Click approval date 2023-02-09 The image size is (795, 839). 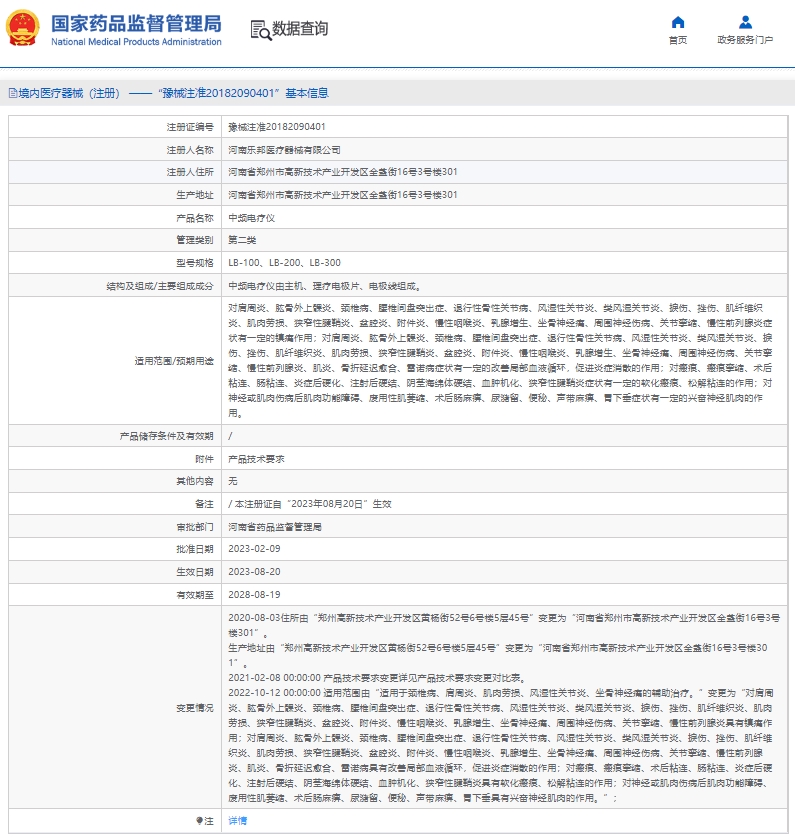254,549
